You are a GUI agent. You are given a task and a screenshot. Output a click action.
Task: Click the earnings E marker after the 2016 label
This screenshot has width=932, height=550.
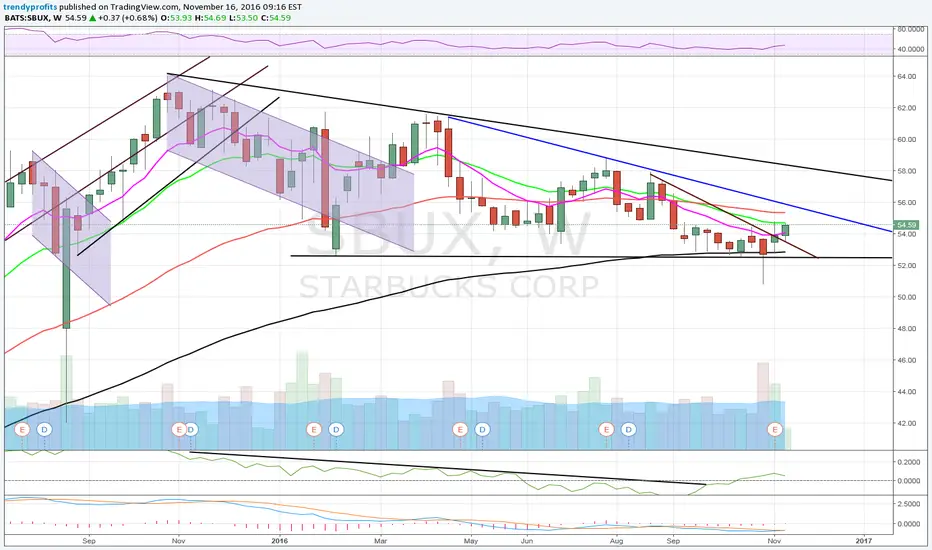[x=313, y=429]
